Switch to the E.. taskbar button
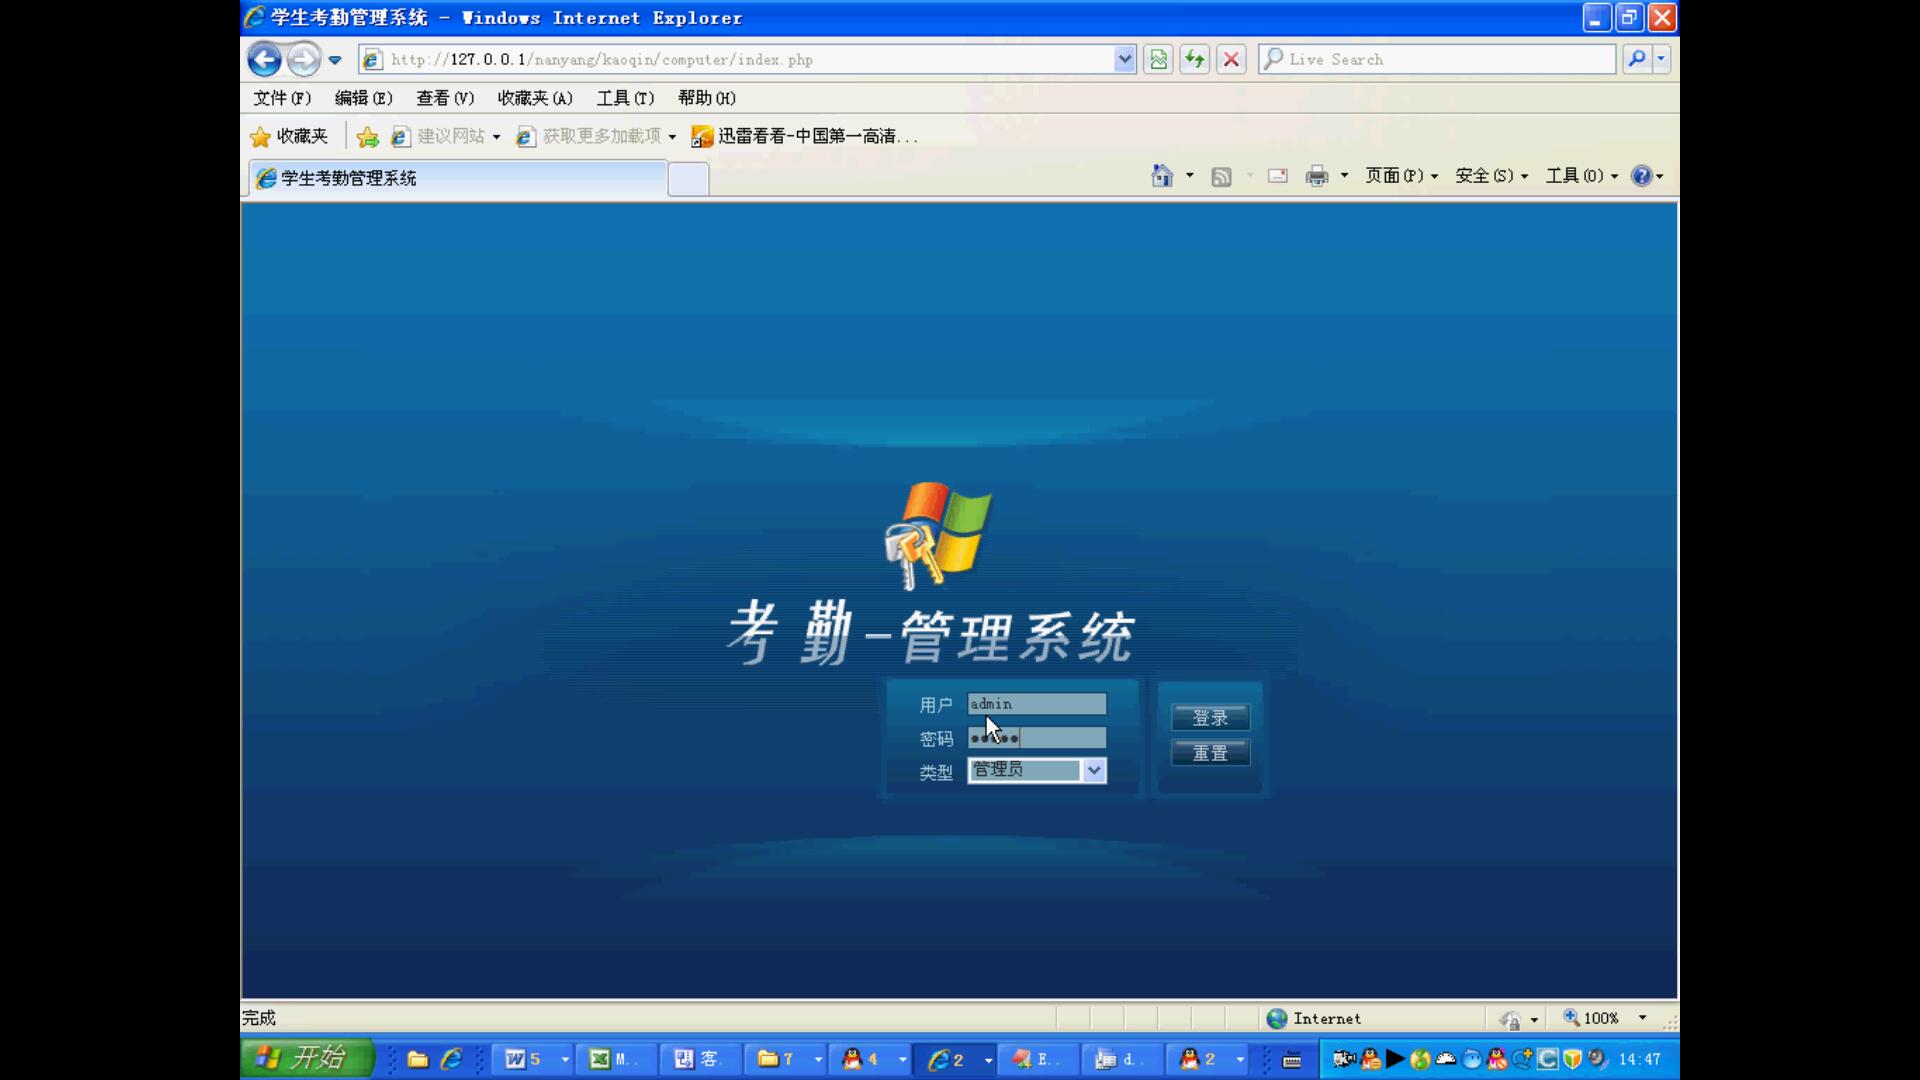Viewport: 1920px width, 1080px height. pos(1037,1059)
